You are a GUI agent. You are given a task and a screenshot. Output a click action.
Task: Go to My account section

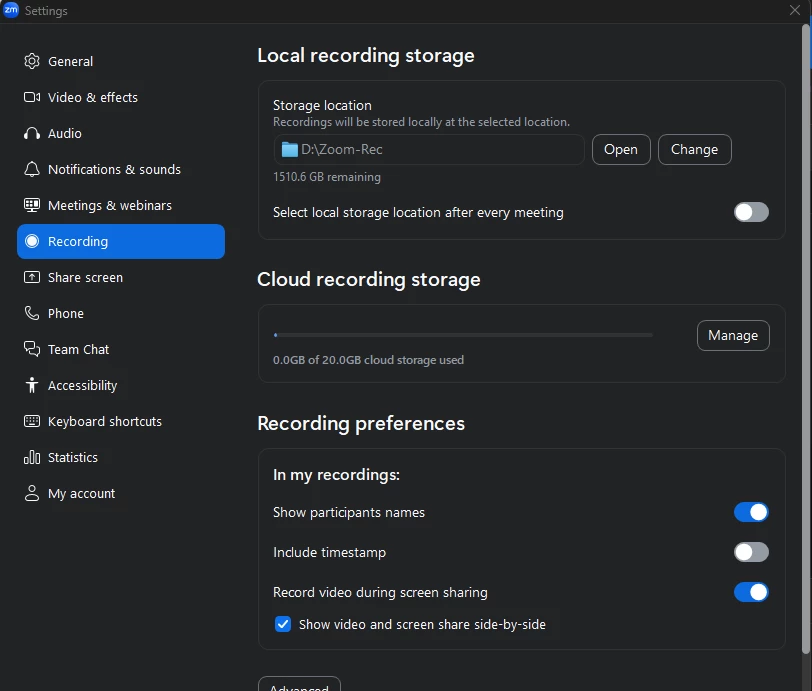[x=81, y=493]
